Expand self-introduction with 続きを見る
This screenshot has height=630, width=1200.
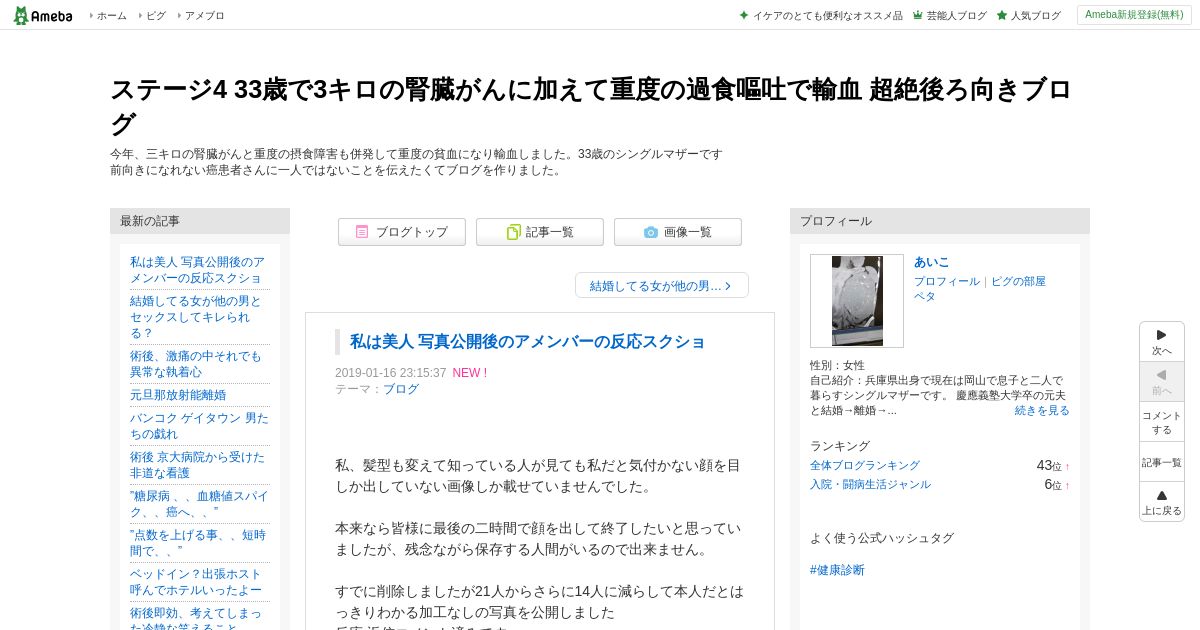1042,411
